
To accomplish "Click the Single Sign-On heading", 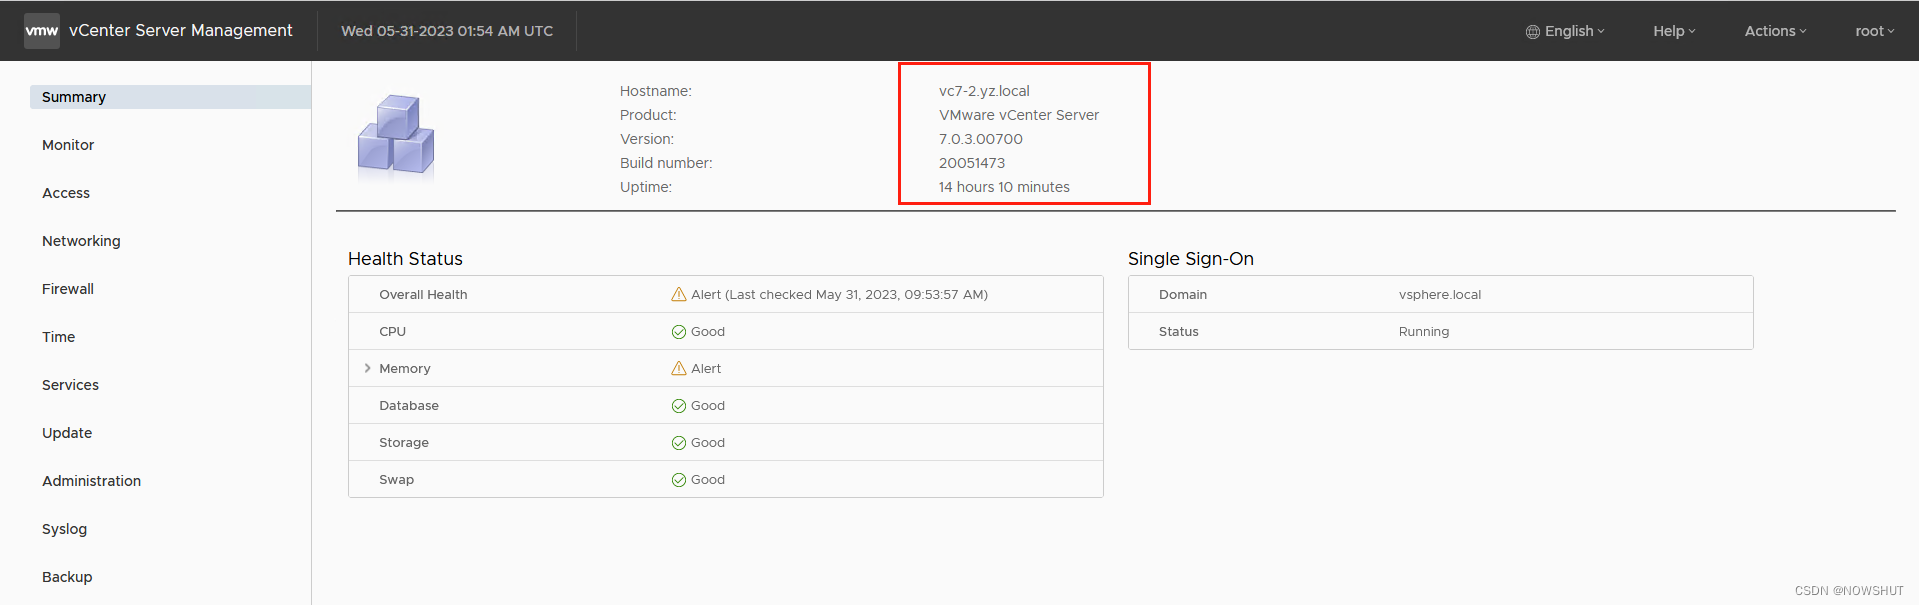I will tap(1191, 259).
